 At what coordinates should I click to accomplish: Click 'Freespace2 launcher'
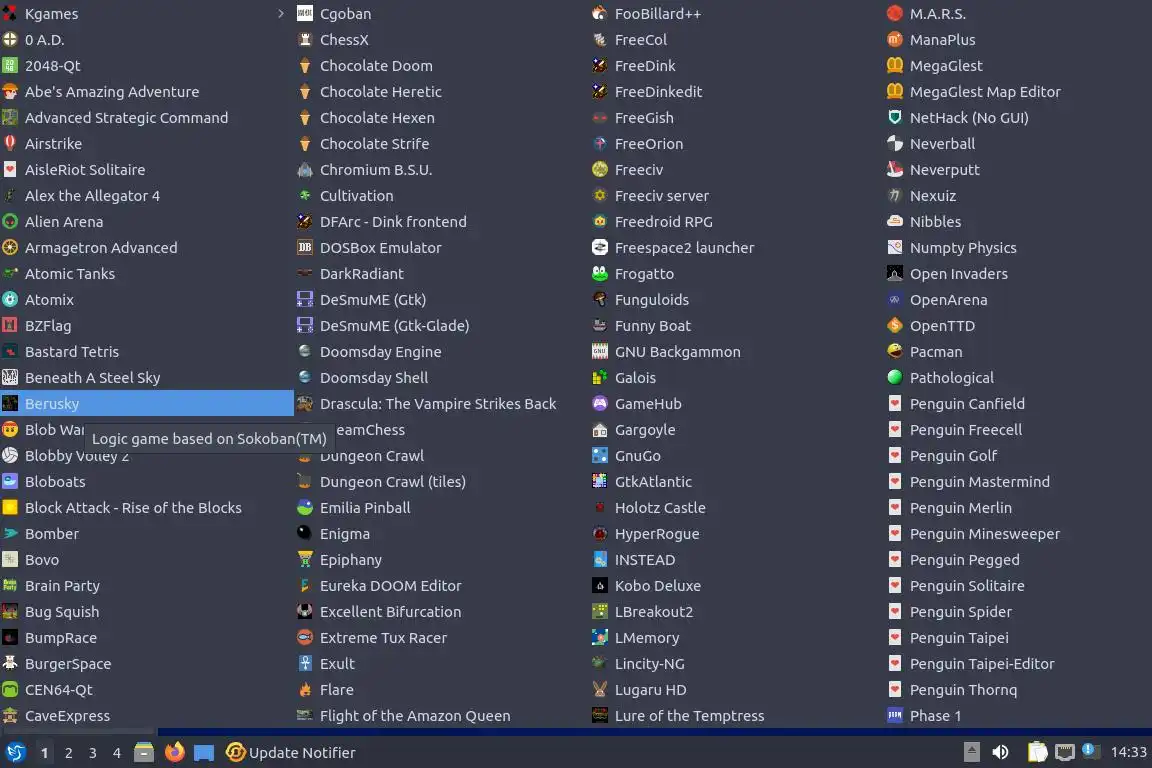coord(684,248)
